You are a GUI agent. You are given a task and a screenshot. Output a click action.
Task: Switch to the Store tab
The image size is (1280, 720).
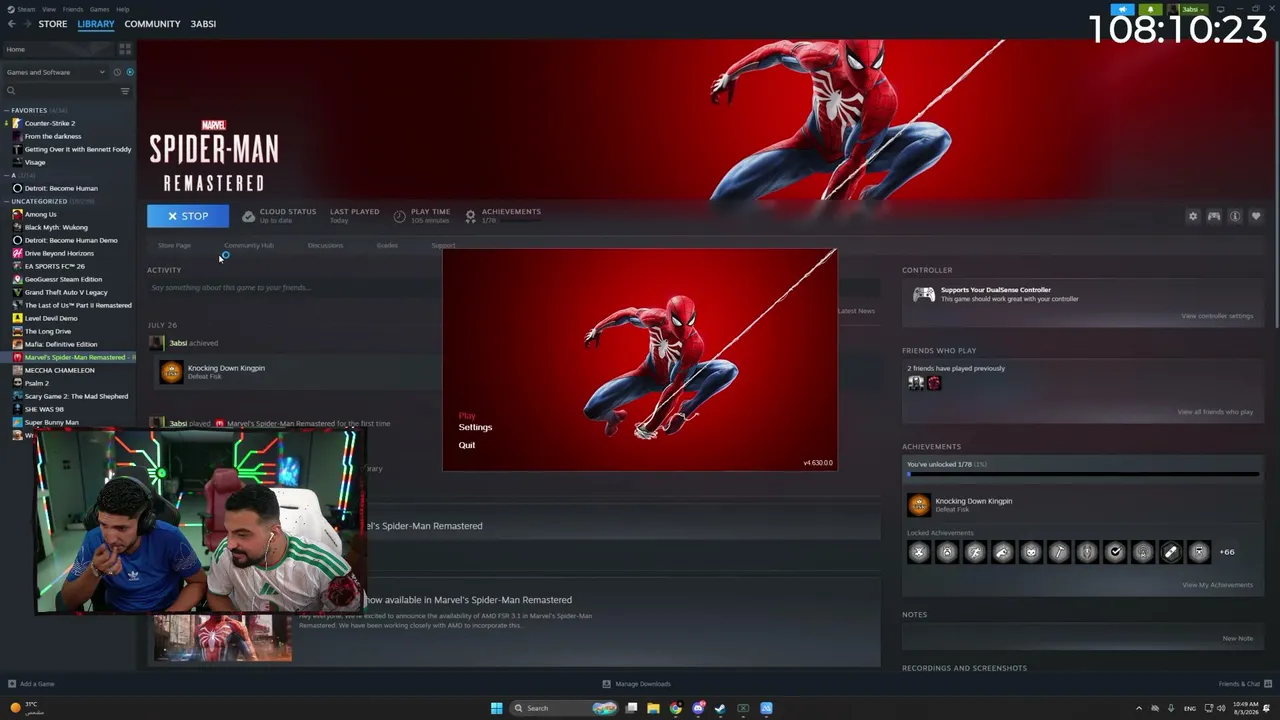tap(53, 24)
